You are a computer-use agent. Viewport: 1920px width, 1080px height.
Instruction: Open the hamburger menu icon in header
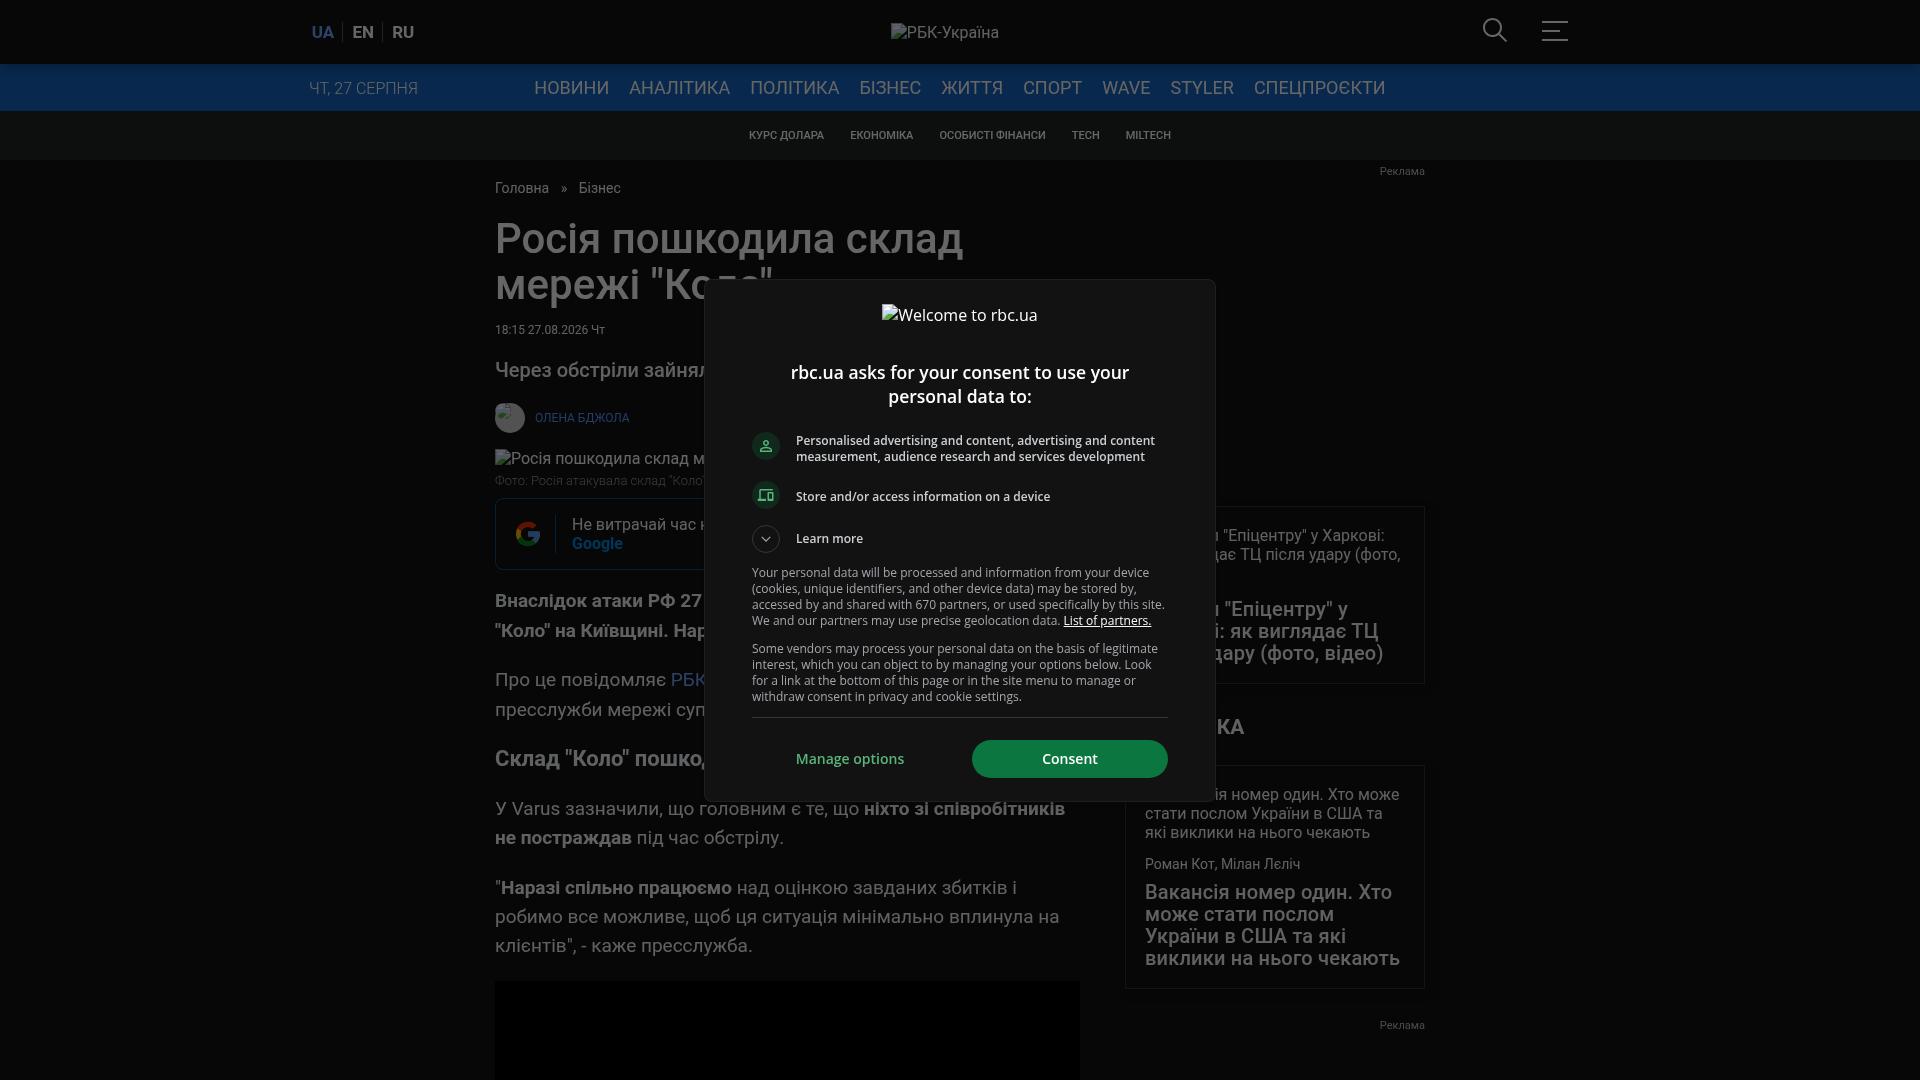point(1554,31)
